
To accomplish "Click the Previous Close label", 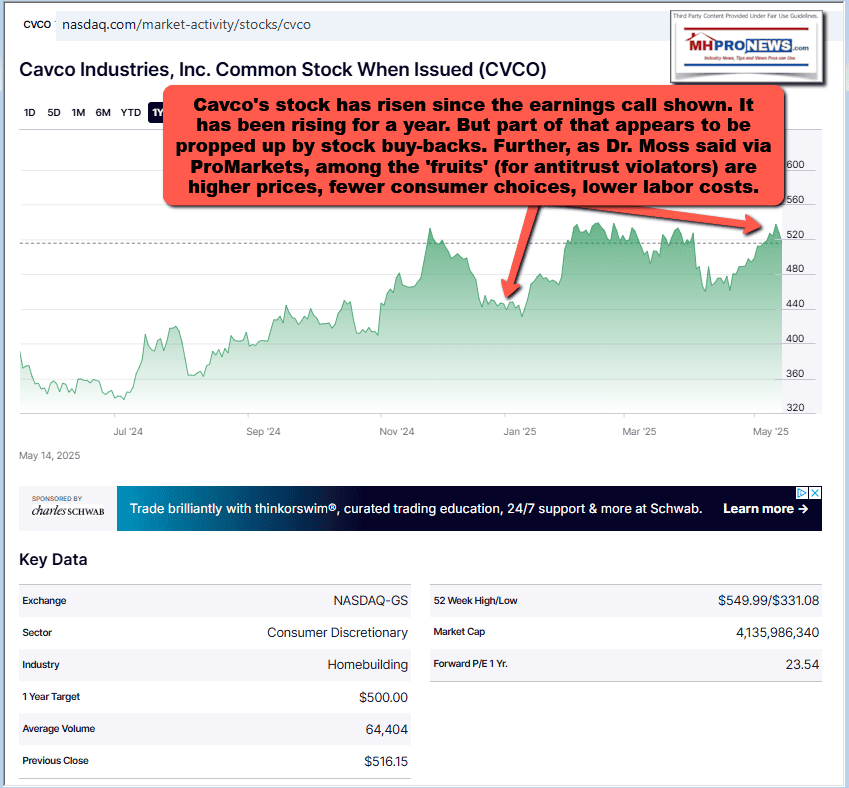I will pyautogui.click(x=55, y=760).
